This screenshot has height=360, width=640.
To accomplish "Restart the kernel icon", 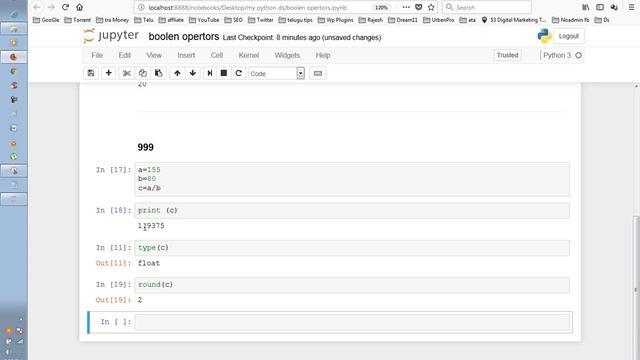I will tap(238, 73).
